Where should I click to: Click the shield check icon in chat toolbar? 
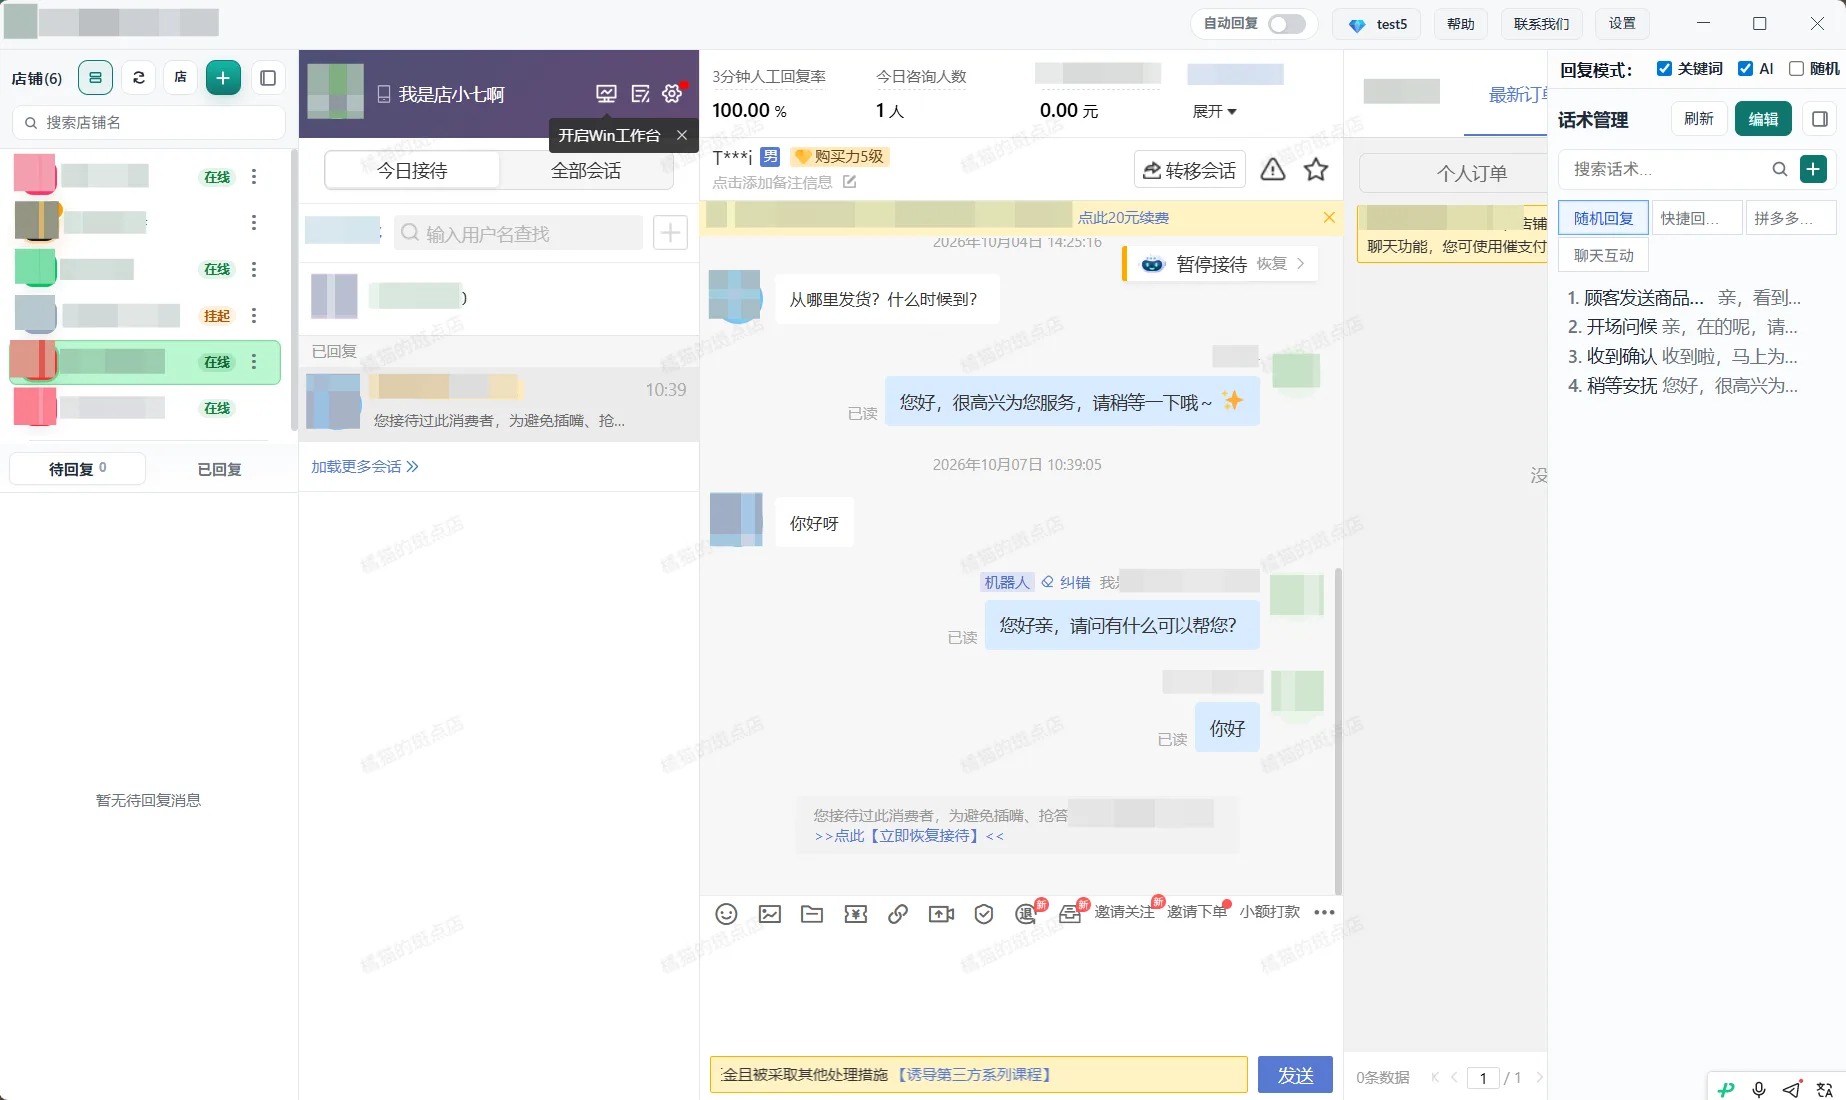tap(984, 913)
